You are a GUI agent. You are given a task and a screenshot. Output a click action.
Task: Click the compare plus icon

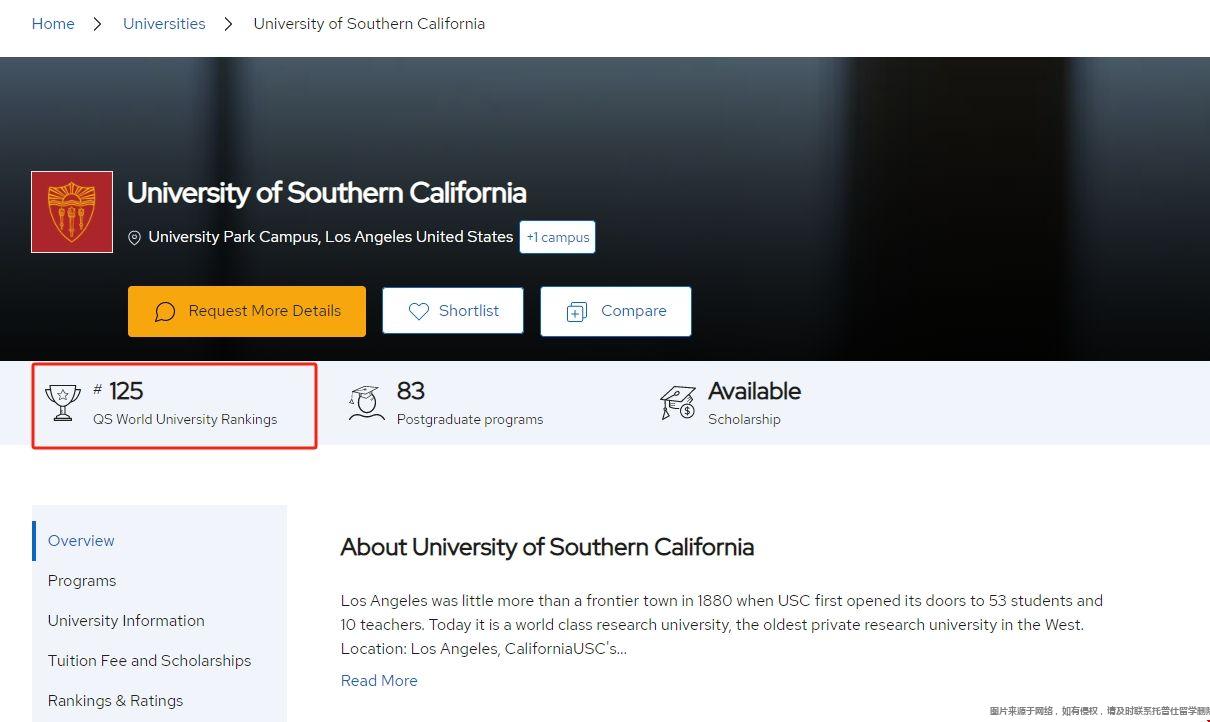[x=577, y=312]
